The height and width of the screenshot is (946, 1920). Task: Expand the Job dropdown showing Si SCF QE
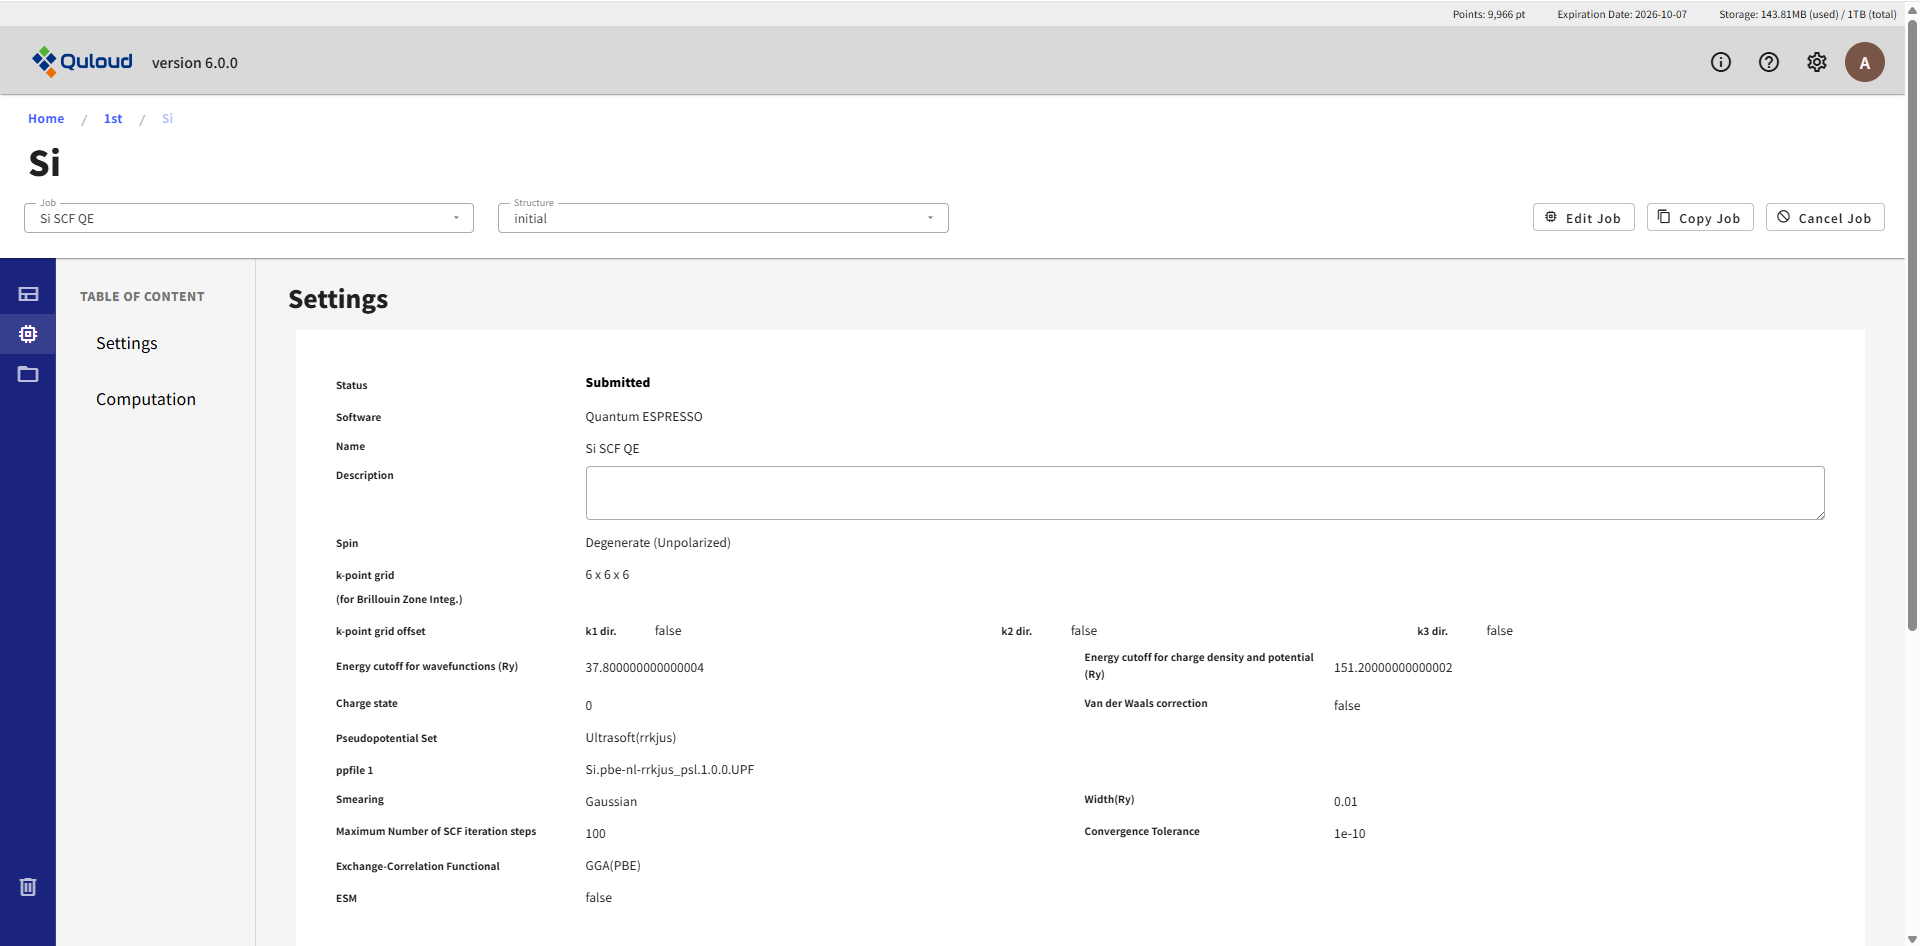click(x=248, y=218)
